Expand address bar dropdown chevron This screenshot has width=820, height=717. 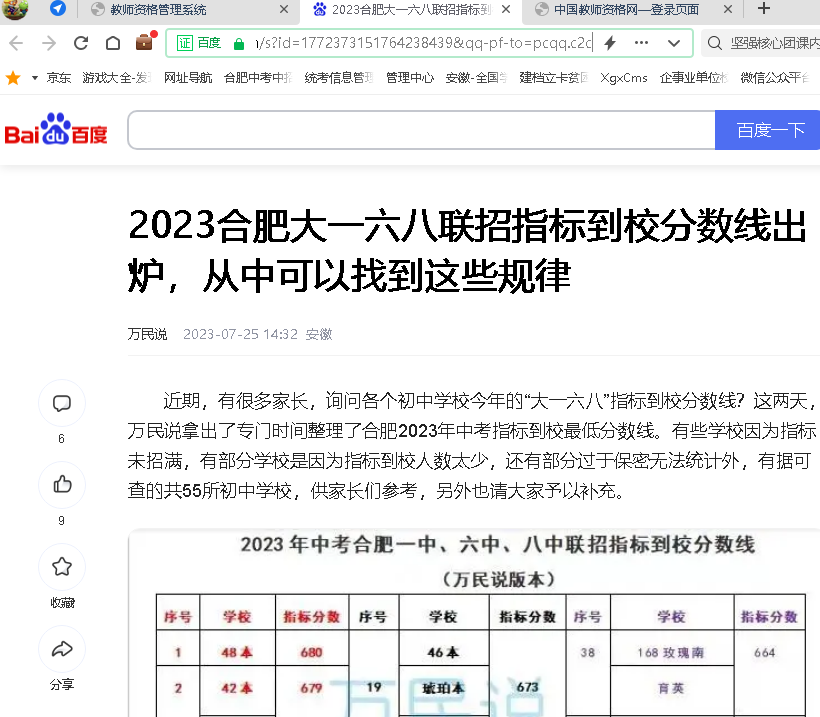coord(674,43)
